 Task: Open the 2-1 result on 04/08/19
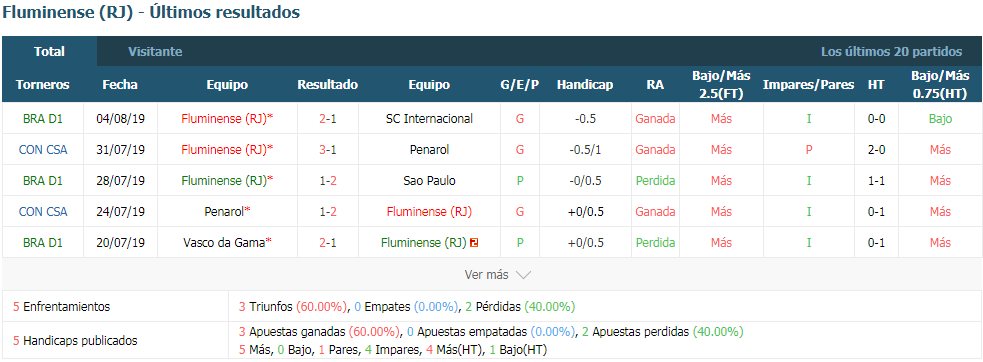pyautogui.click(x=328, y=119)
